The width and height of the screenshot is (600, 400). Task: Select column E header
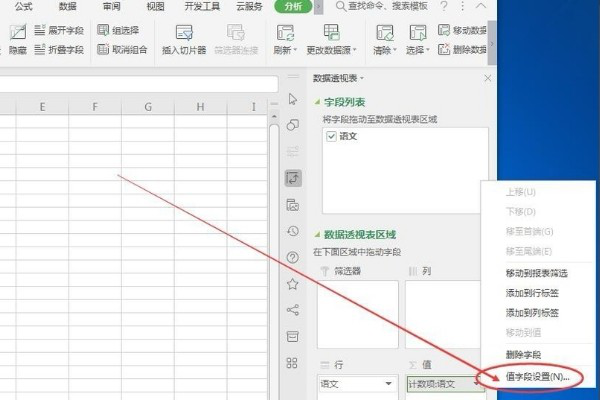(x=42, y=107)
